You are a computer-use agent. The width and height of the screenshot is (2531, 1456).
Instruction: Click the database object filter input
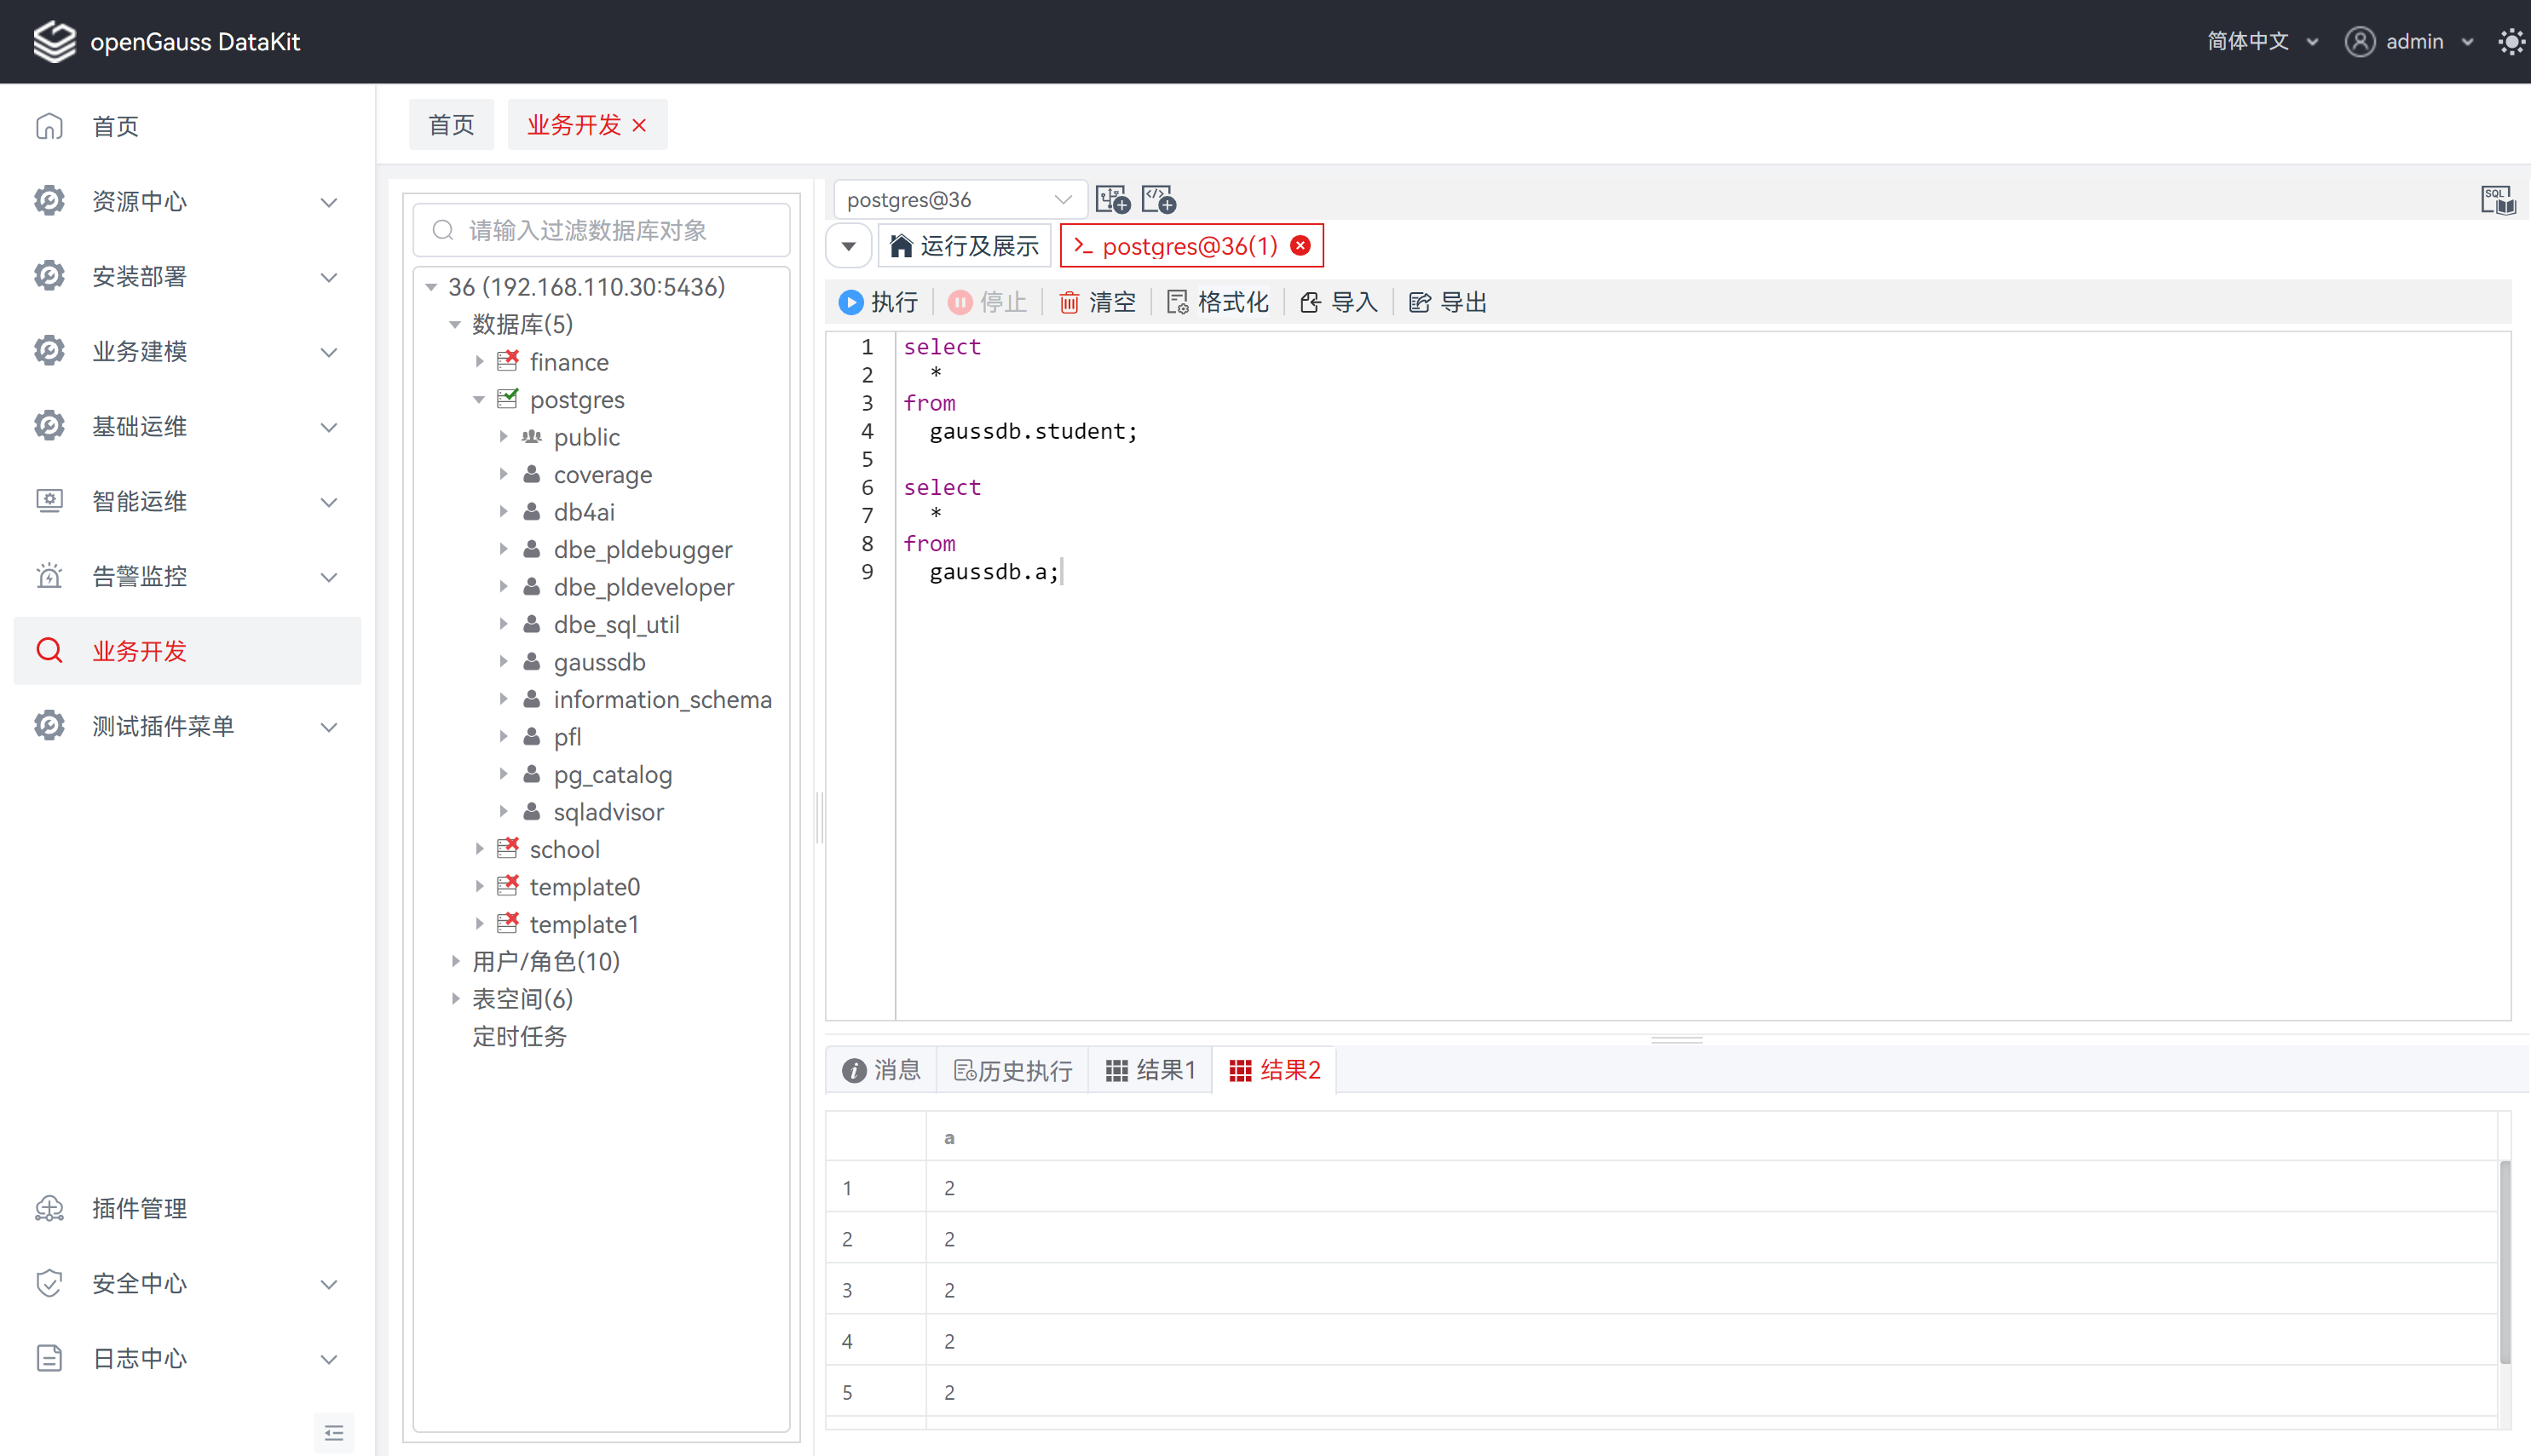coord(602,230)
